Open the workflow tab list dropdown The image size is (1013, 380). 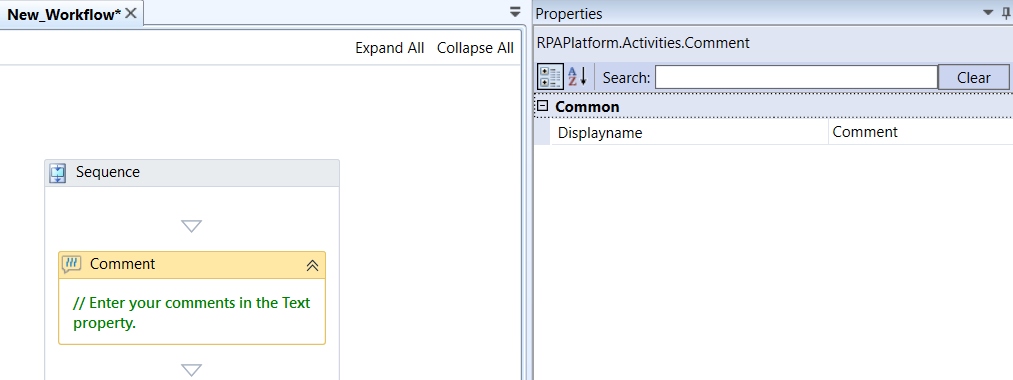[x=515, y=12]
